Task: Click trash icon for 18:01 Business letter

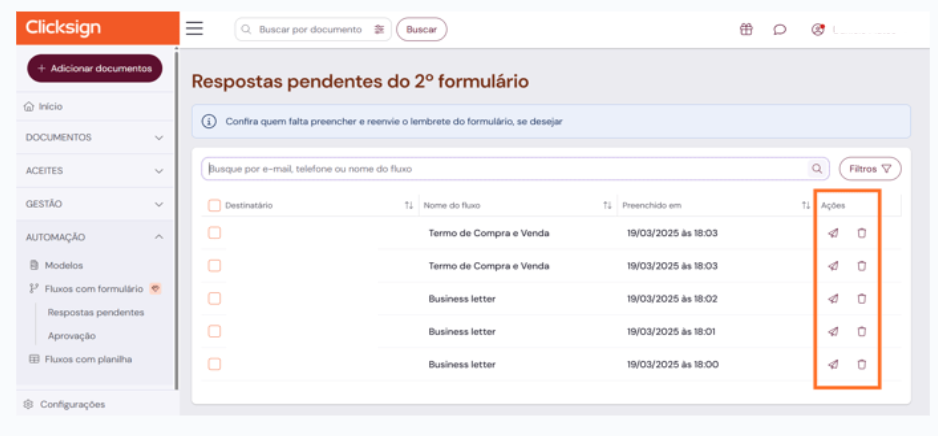Action: 862,331
